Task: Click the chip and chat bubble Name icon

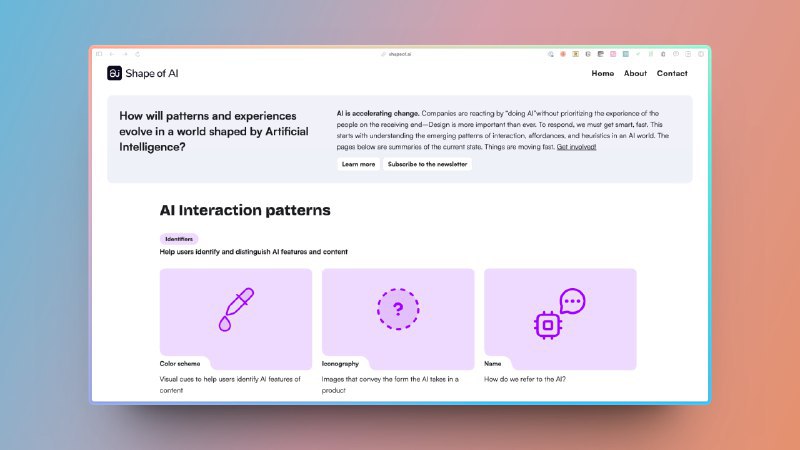Action: click(559, 312)
